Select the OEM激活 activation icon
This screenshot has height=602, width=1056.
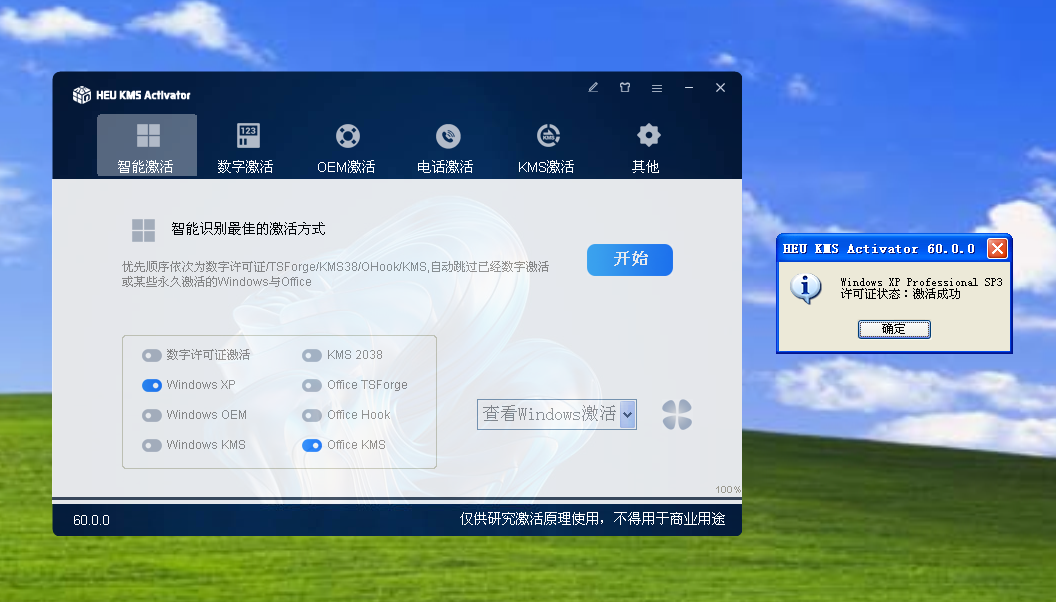pos(346,135)
